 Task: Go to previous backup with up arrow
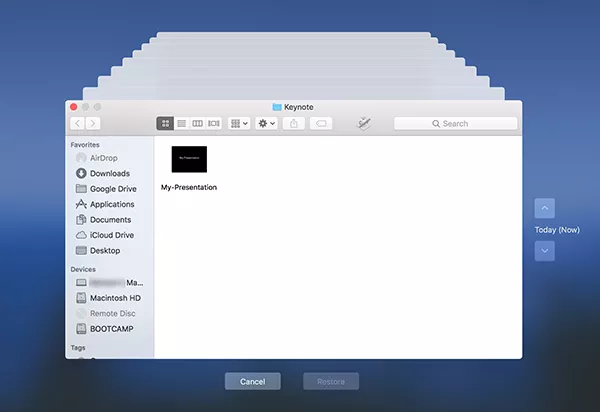544,209
